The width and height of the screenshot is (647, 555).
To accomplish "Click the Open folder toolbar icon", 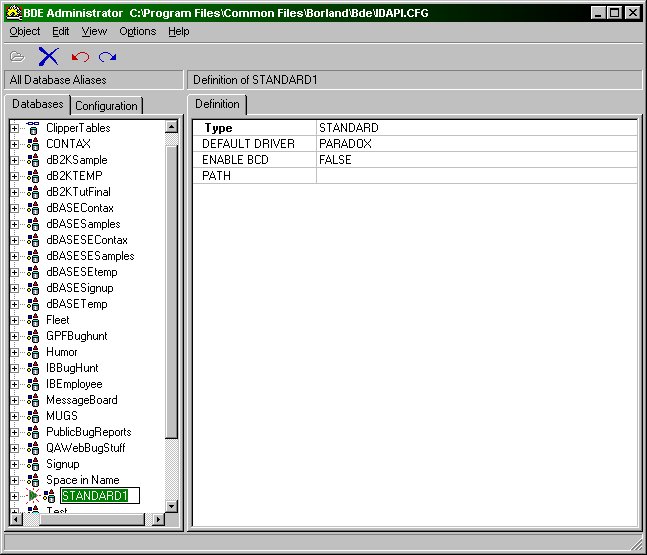I will point(17,56).
